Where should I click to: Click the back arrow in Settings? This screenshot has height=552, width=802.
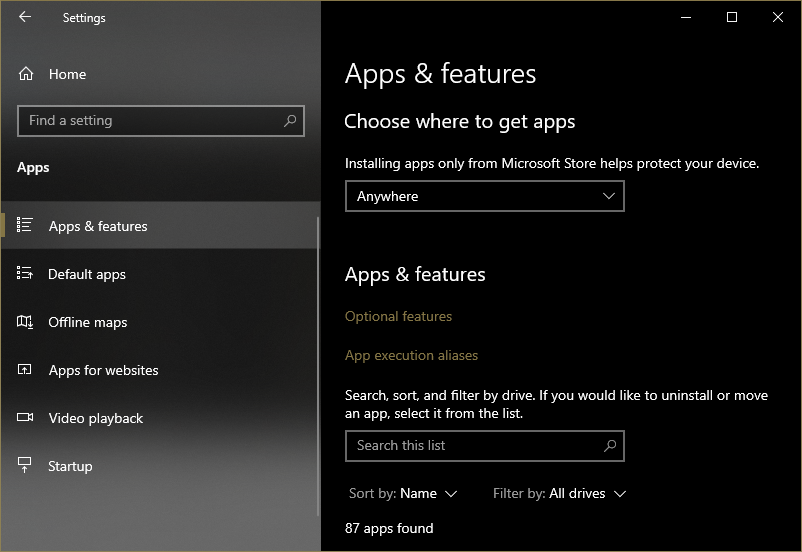(25, 17)
